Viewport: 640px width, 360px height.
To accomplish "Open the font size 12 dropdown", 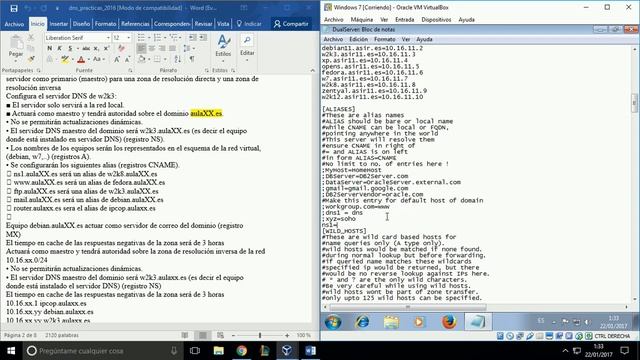I will click(x=129, y=38).
